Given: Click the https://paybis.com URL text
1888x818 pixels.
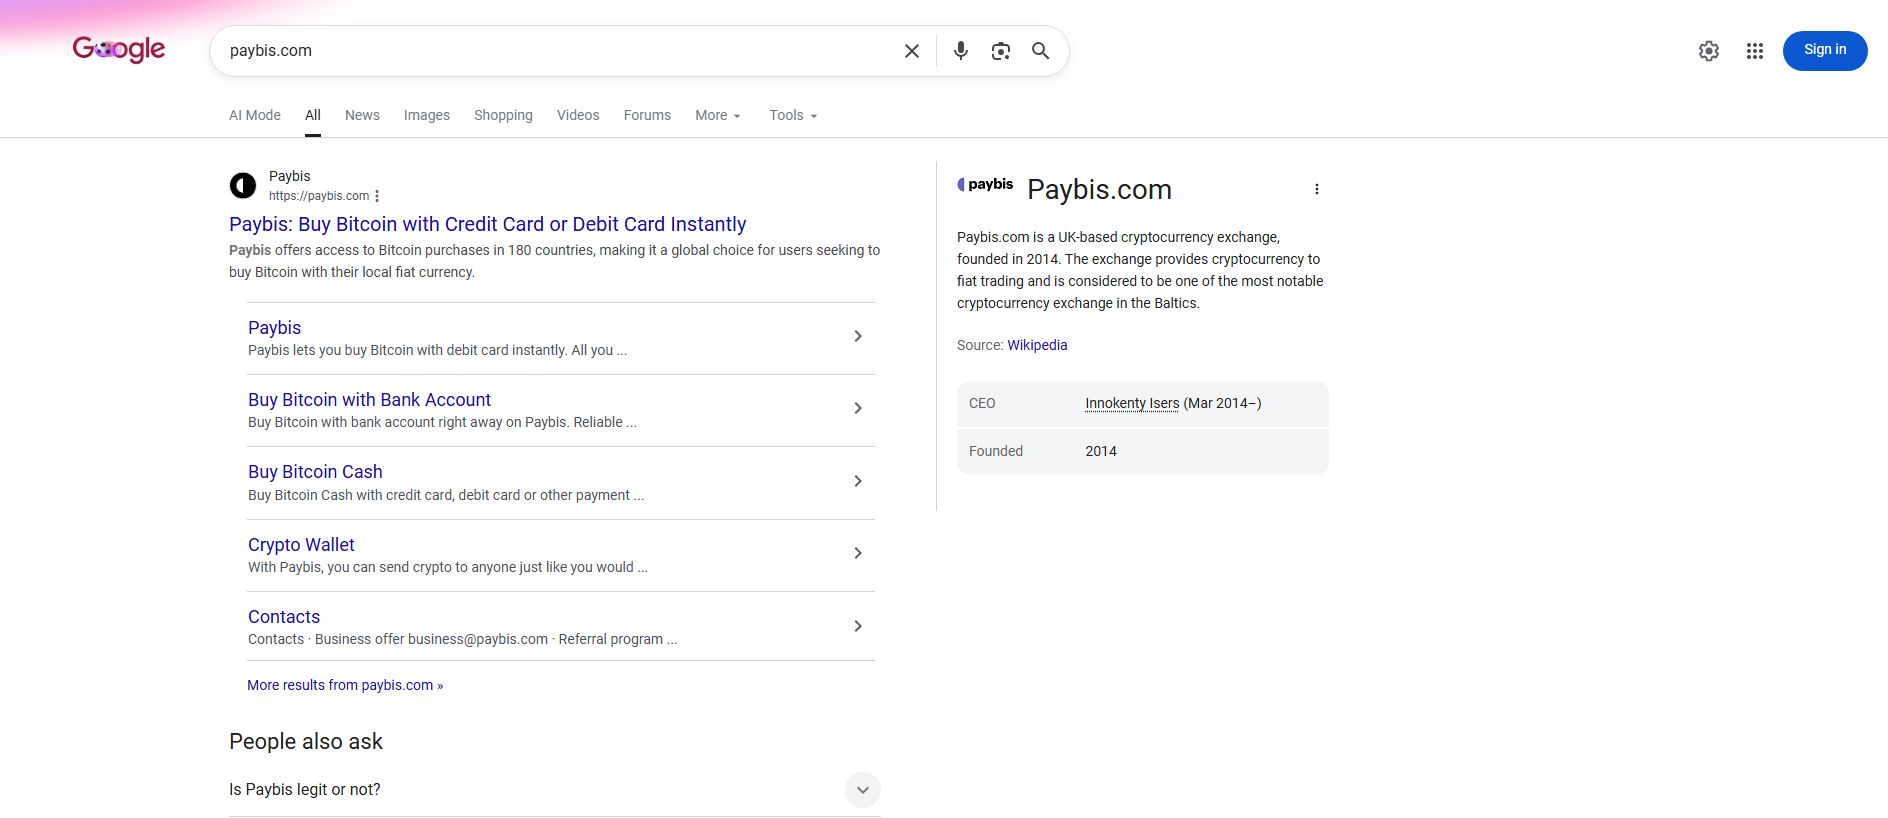Looking at the screenshot, I should 319,196.
